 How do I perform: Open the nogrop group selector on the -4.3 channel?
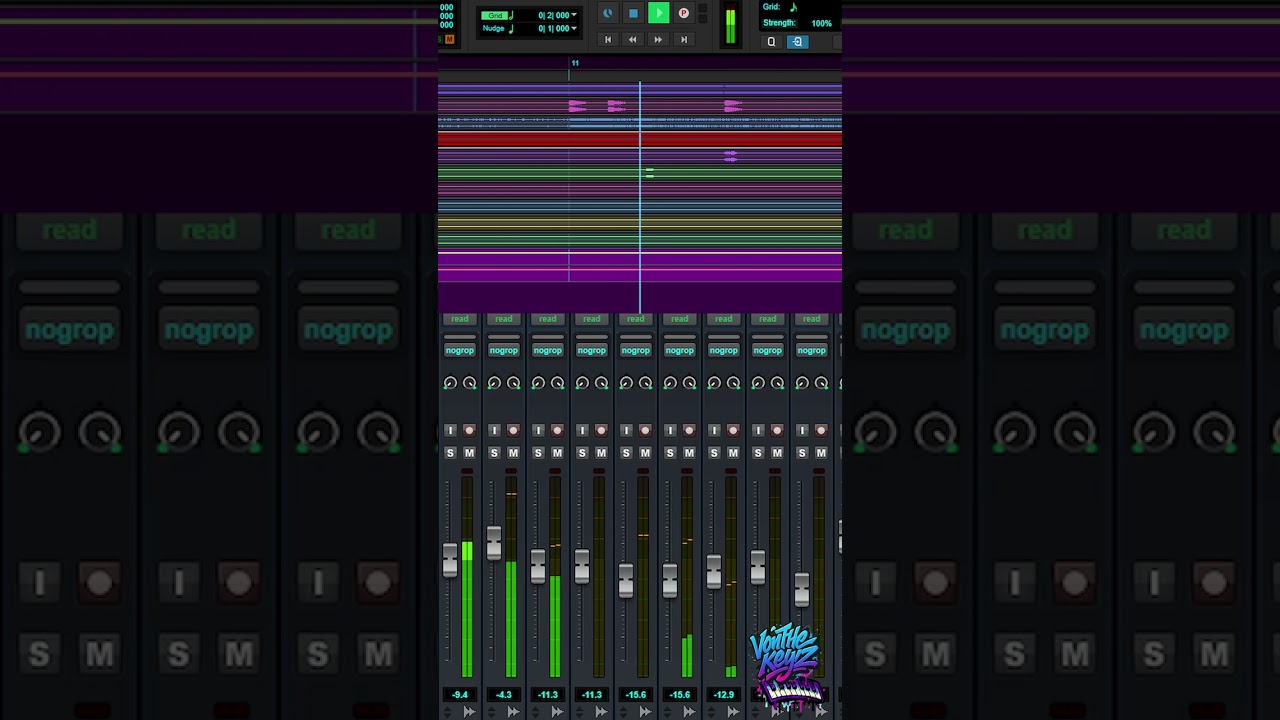(503, 350)
